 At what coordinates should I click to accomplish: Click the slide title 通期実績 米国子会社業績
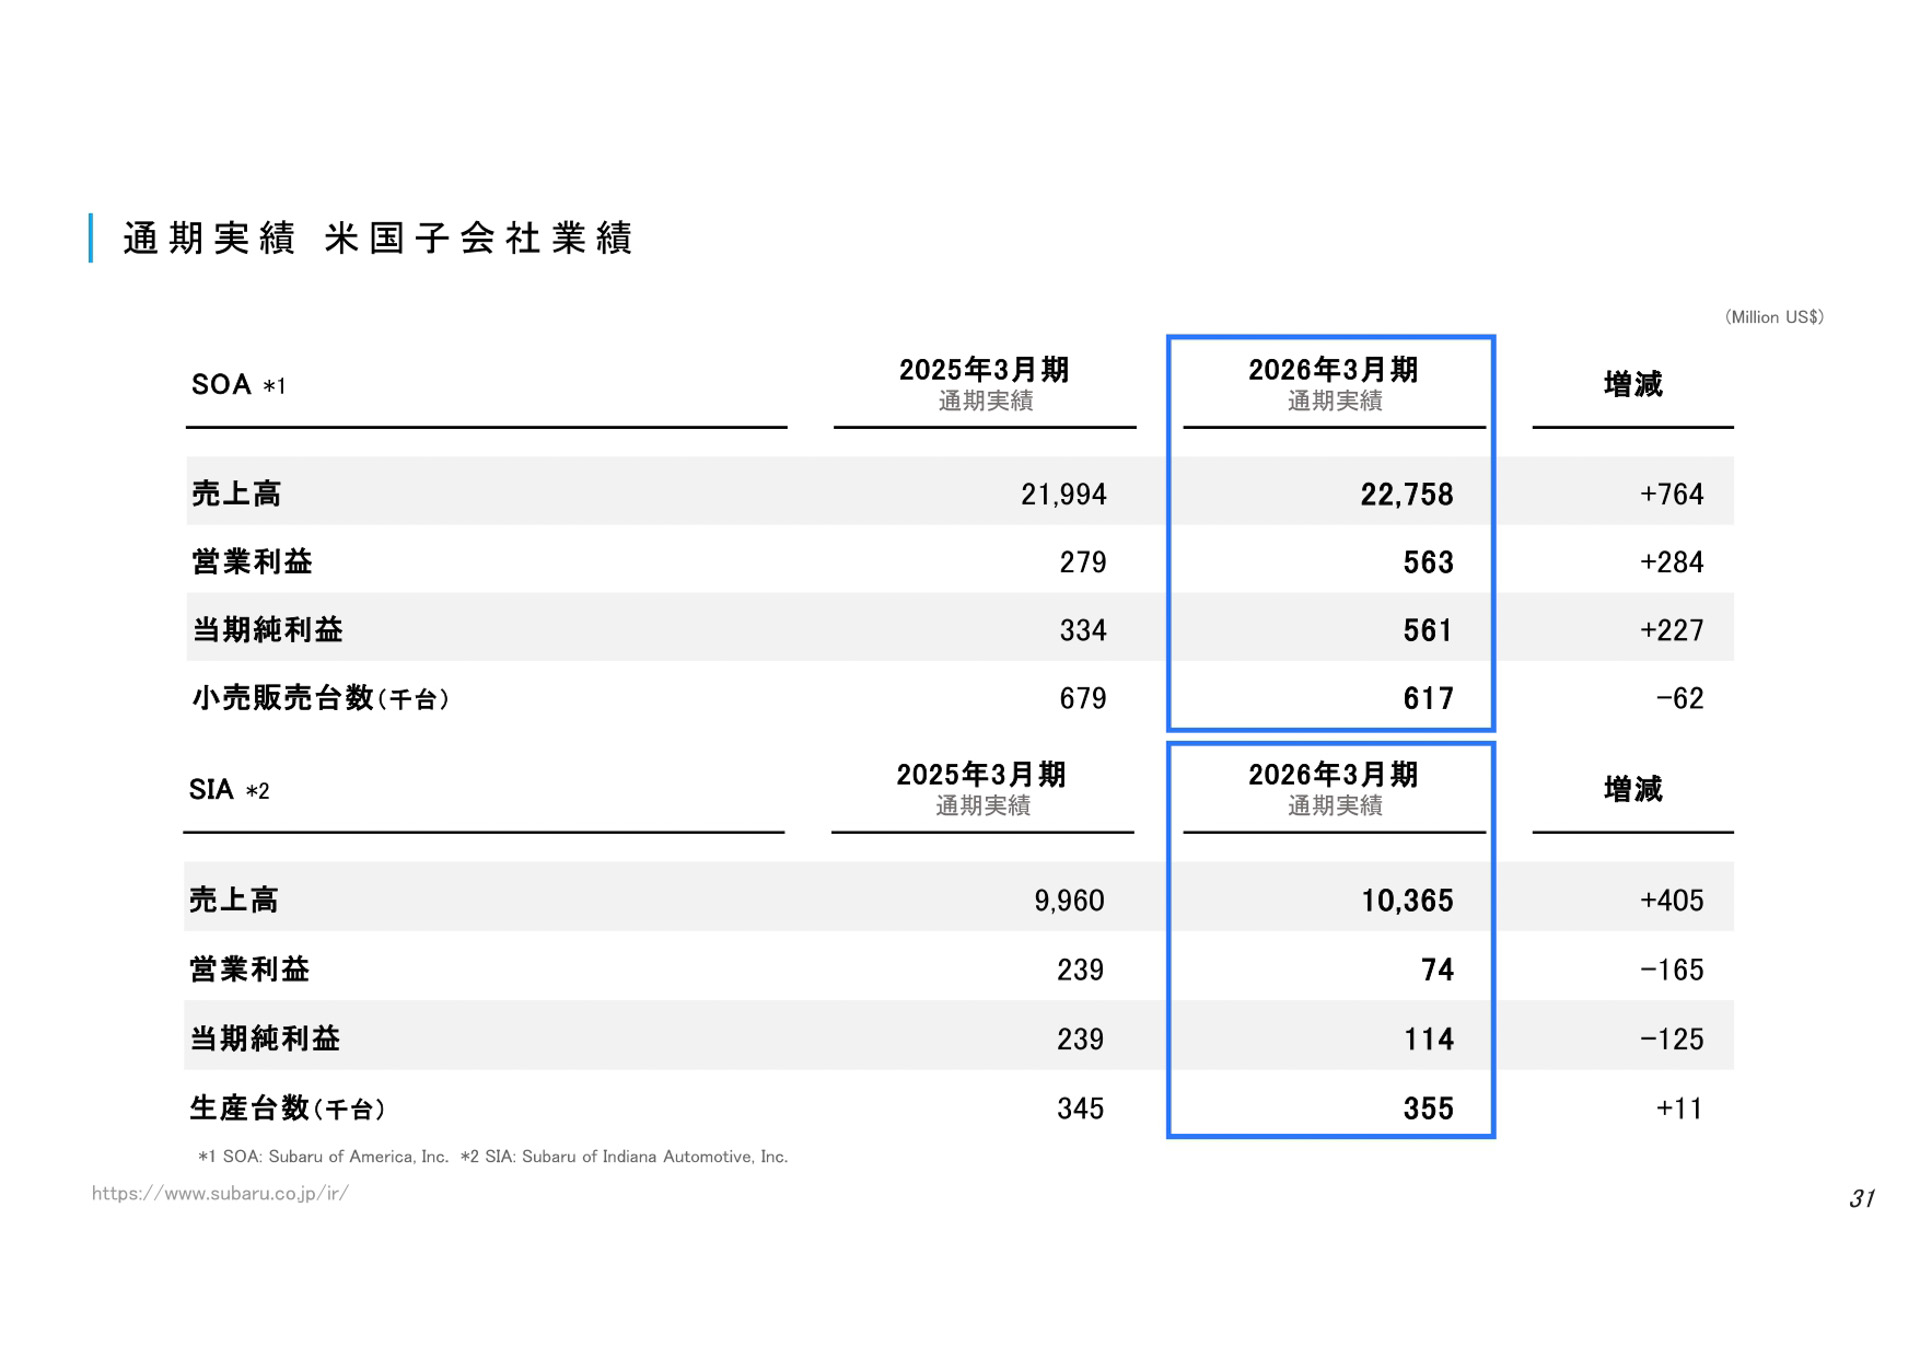point(377,239)
